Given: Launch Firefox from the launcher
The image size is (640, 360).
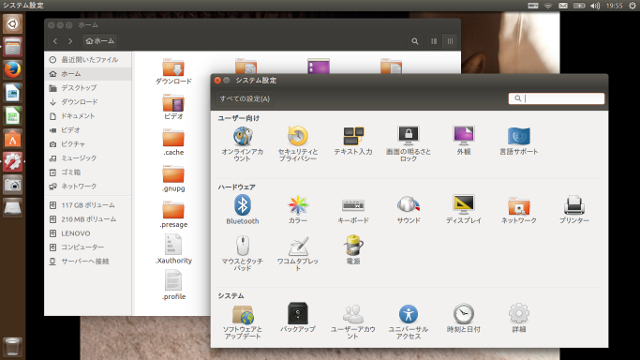Looking at the screenshot, I should 13,70.
